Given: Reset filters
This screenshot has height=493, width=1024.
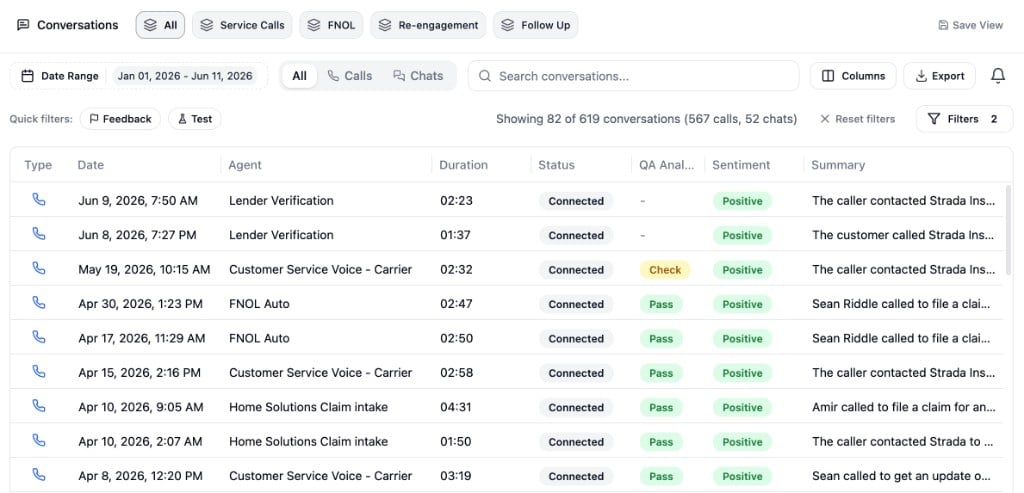Looking at the screenshot, I should point(857,119).
